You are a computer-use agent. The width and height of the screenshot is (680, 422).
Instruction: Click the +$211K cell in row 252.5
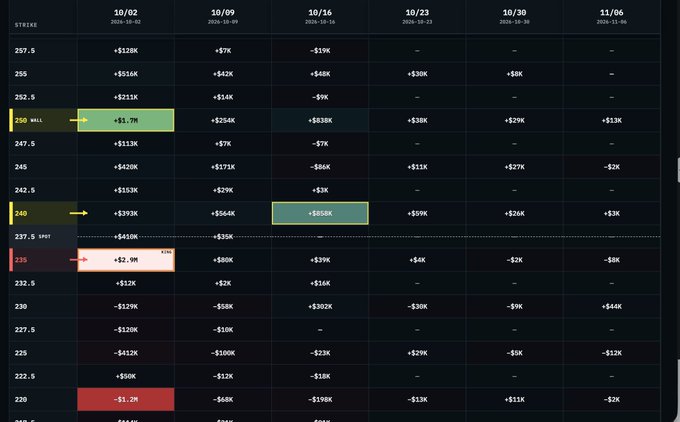point(126,97)
